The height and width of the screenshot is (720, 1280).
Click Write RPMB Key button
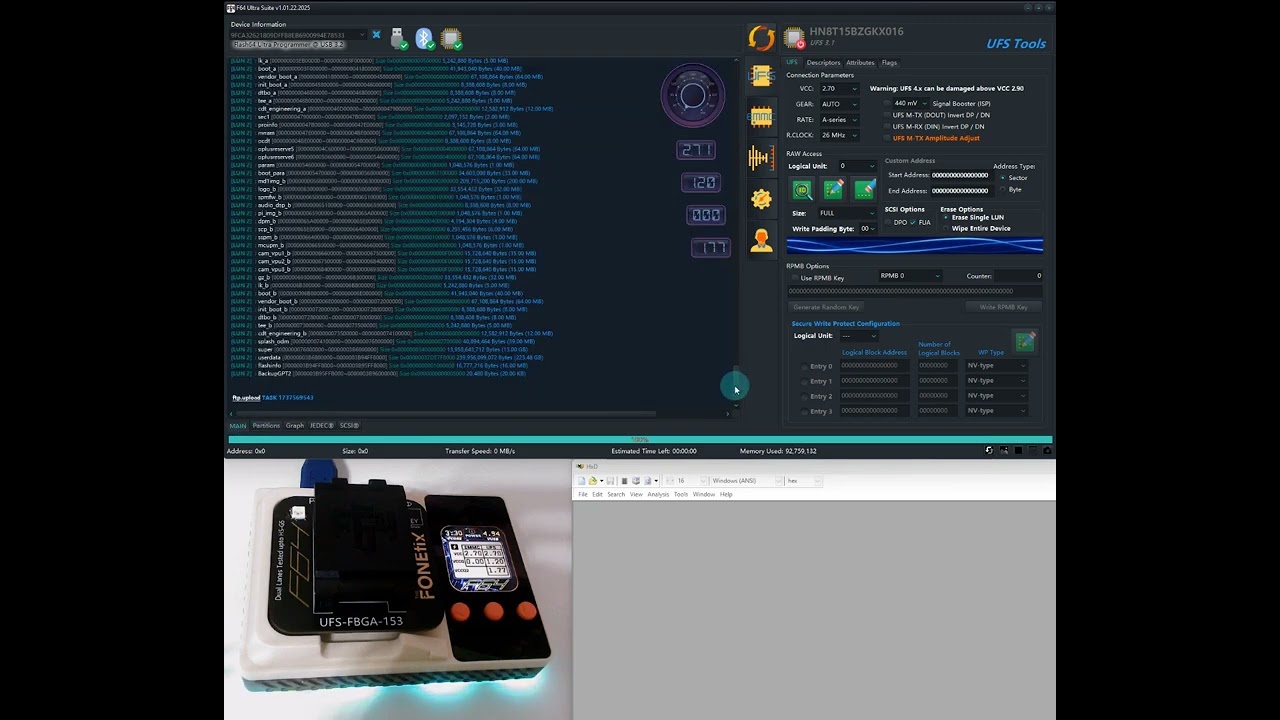click(1003, 307)
